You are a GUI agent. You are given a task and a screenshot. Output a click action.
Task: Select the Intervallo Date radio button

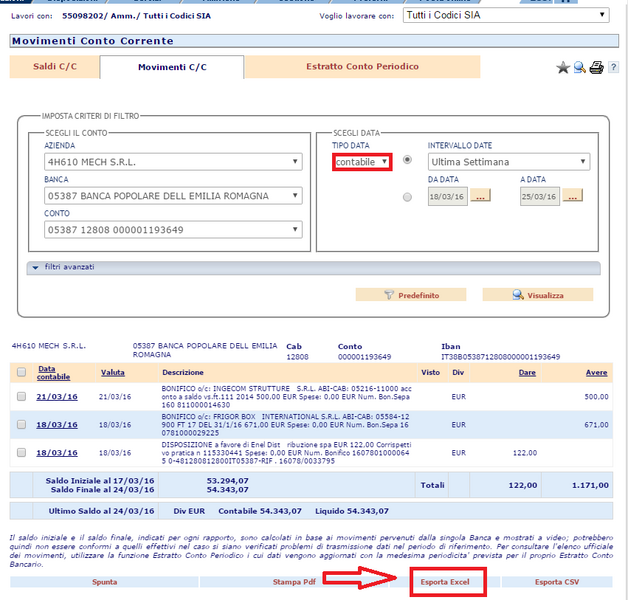[407, 160]
